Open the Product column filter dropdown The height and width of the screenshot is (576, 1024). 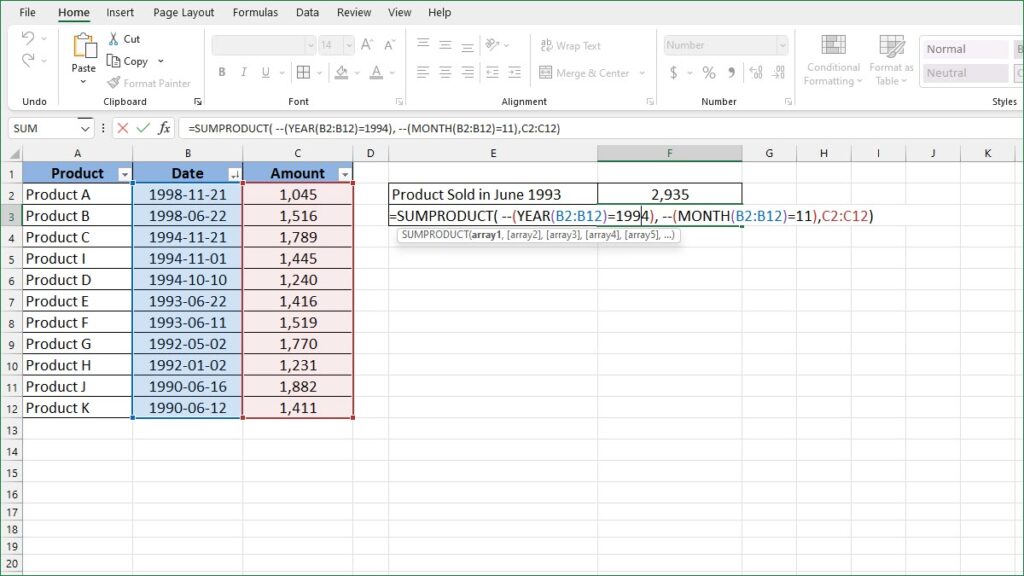click(x=124, y=174)
